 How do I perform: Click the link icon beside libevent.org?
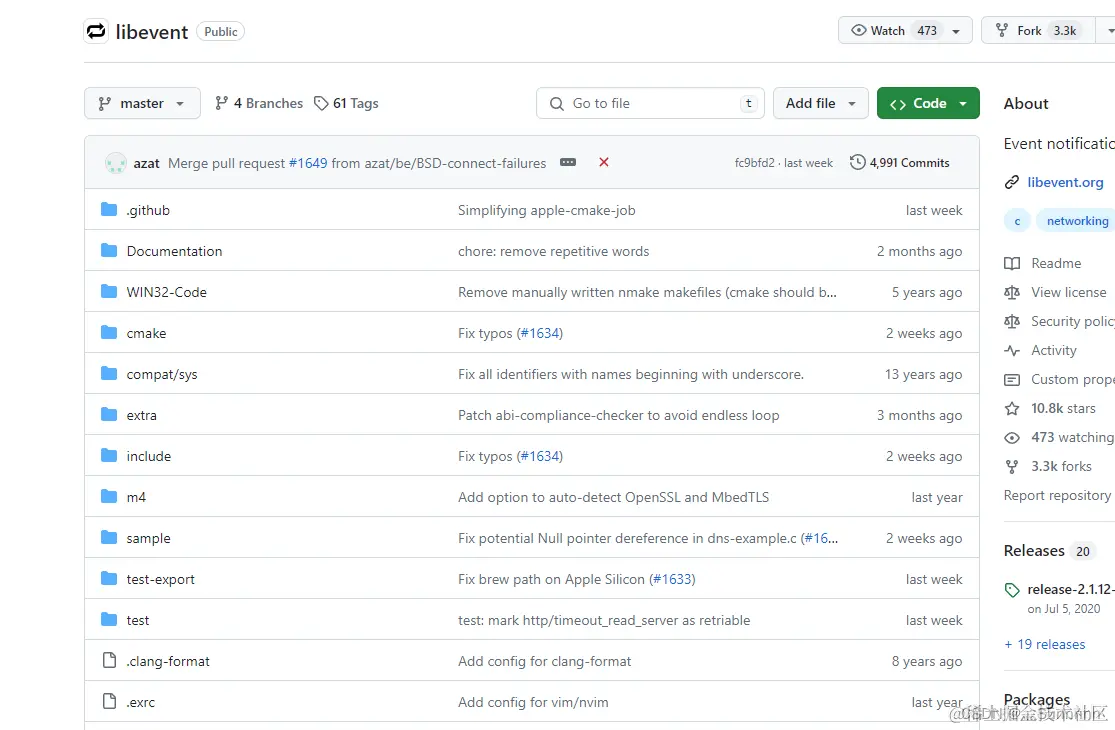coord(1012,183)
